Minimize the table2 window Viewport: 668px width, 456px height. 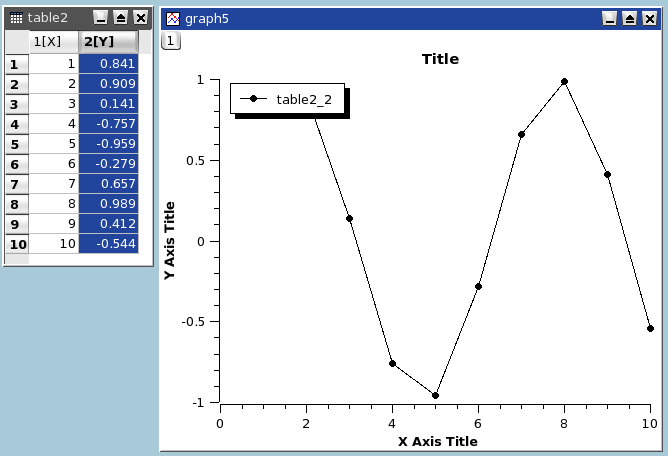[101, 18]
